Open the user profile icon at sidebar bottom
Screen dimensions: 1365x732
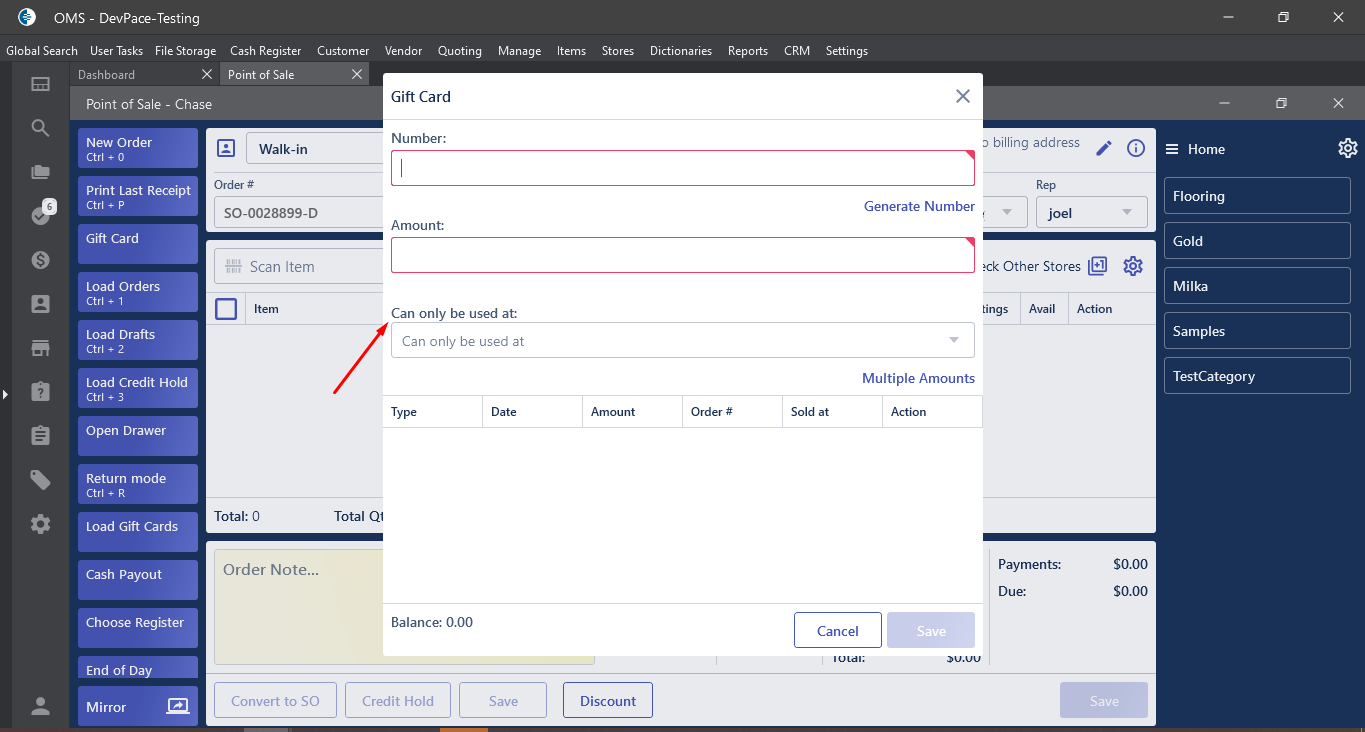coord(40,707)
